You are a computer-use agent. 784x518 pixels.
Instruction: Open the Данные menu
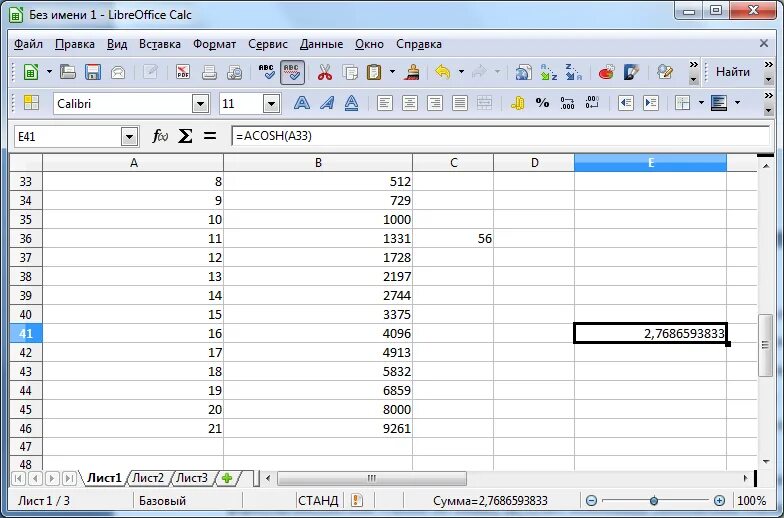click(x=322, y=44)
